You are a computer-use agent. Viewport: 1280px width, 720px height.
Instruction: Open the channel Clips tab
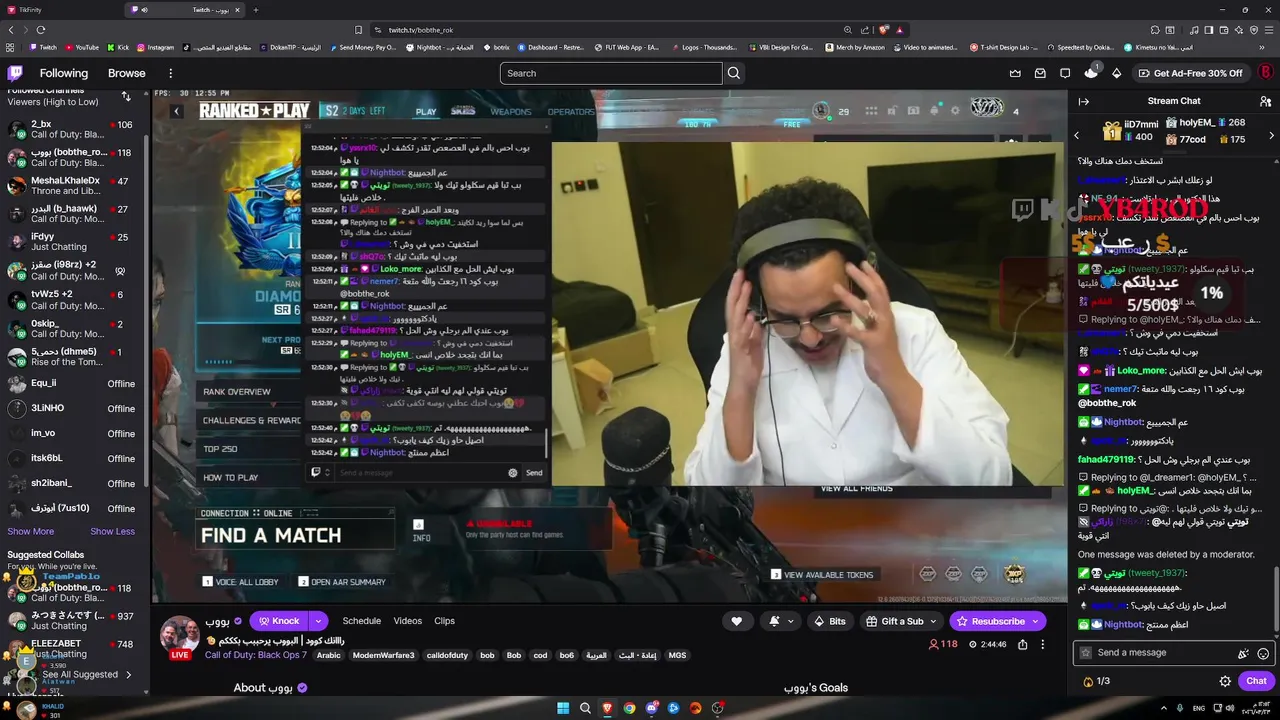tap(444, 621)
